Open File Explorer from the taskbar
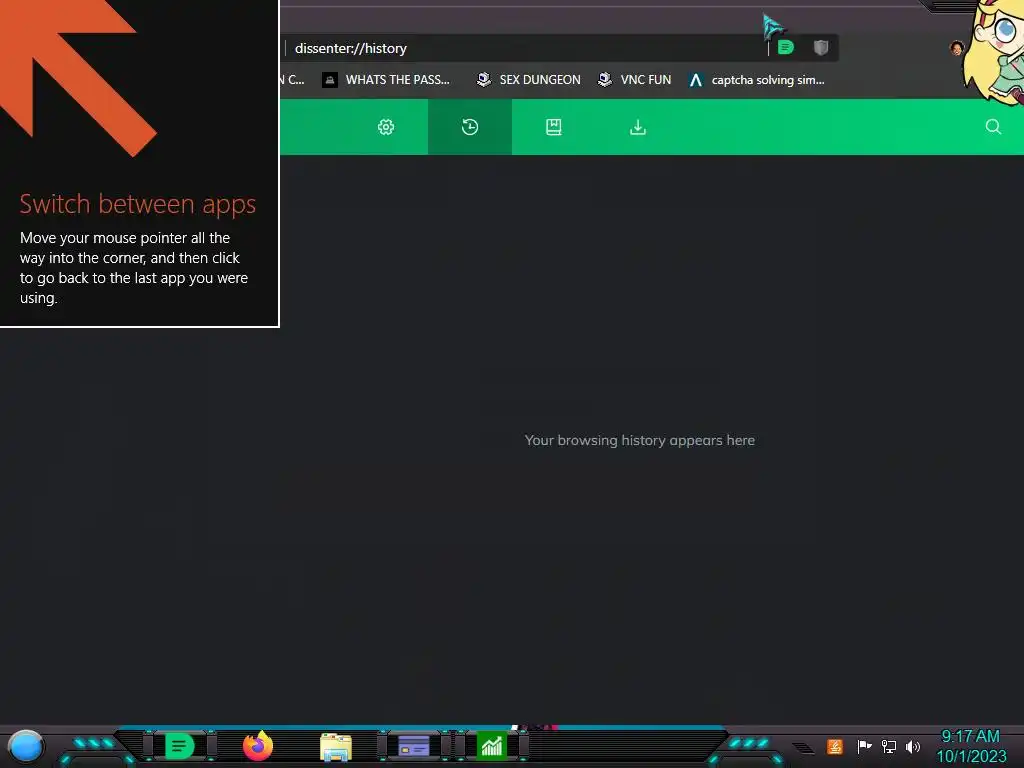The width and height of the screenshot is (1024, 768). [336, 747]
